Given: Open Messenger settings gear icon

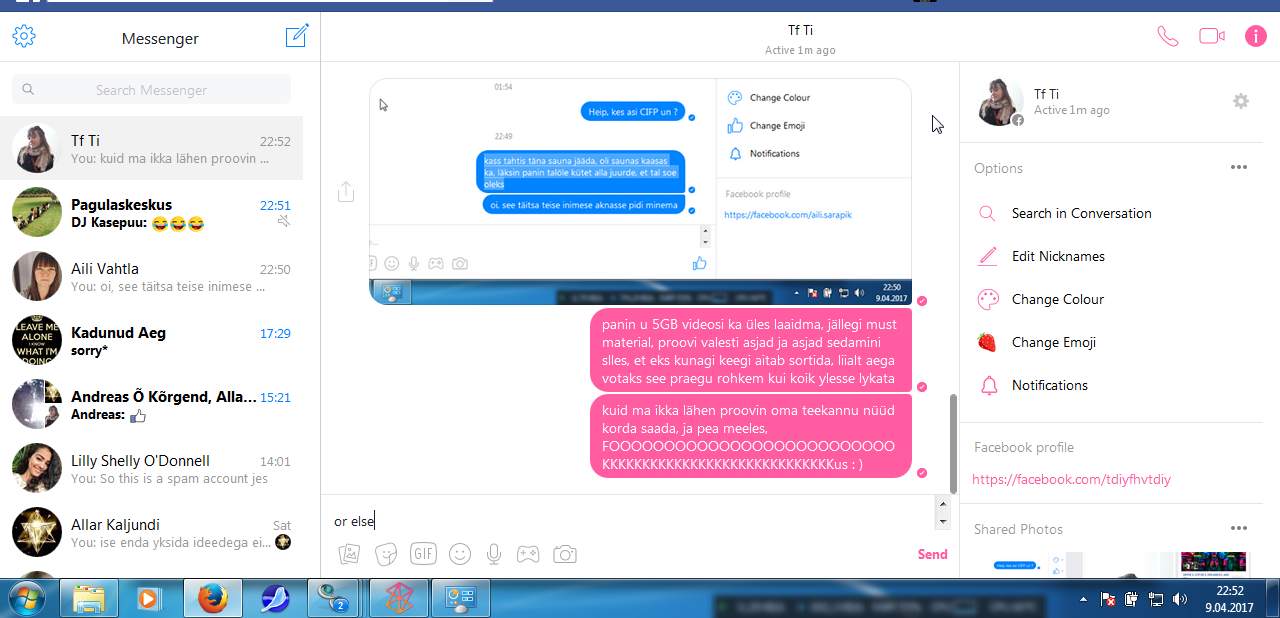Looking at the screenshot, I should click(24, 37).
